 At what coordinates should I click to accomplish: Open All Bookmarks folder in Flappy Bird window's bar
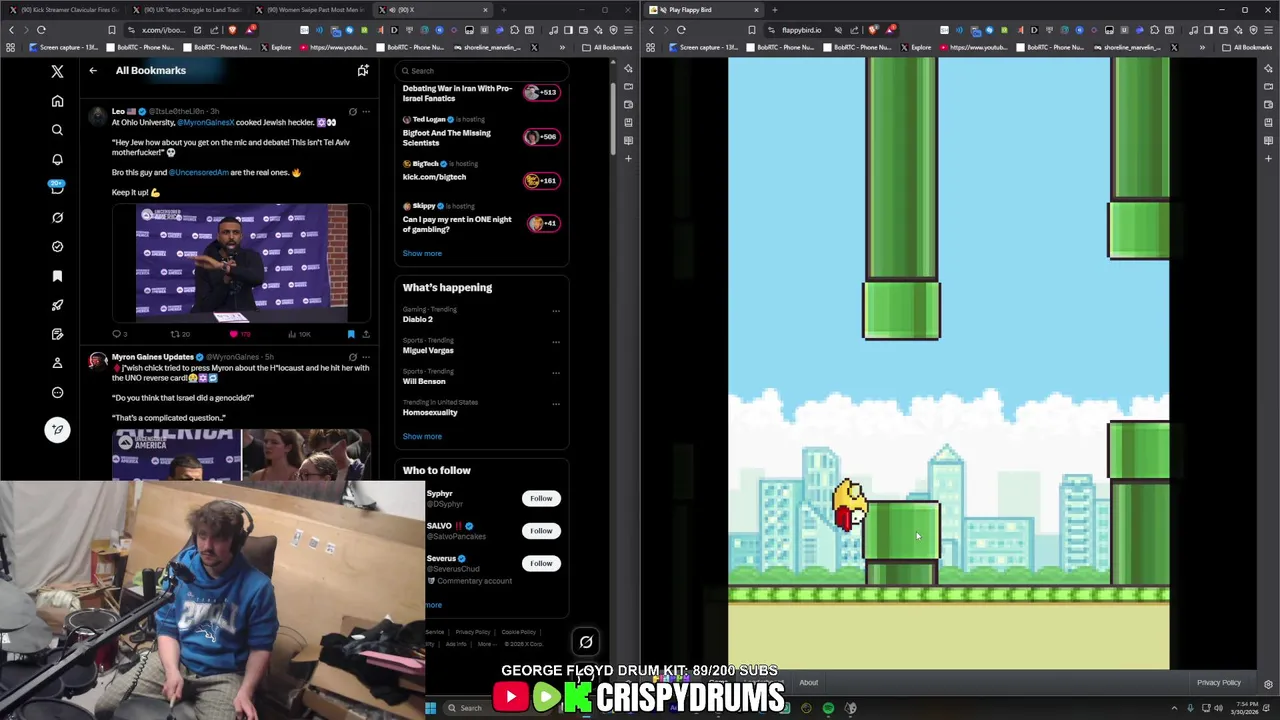1246,47
